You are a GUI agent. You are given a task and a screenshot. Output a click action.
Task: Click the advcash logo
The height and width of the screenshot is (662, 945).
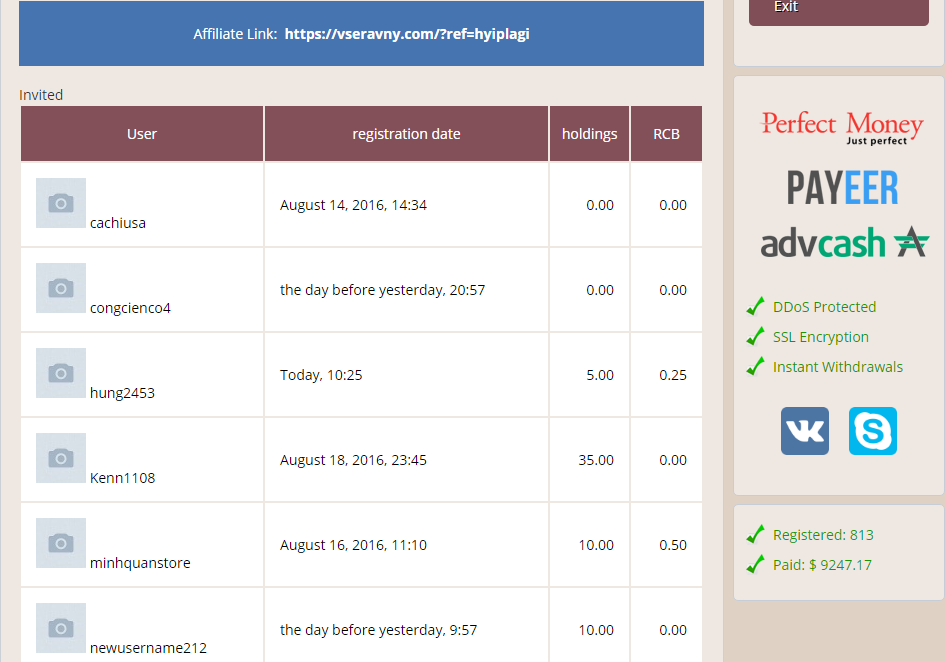[844, 242]
